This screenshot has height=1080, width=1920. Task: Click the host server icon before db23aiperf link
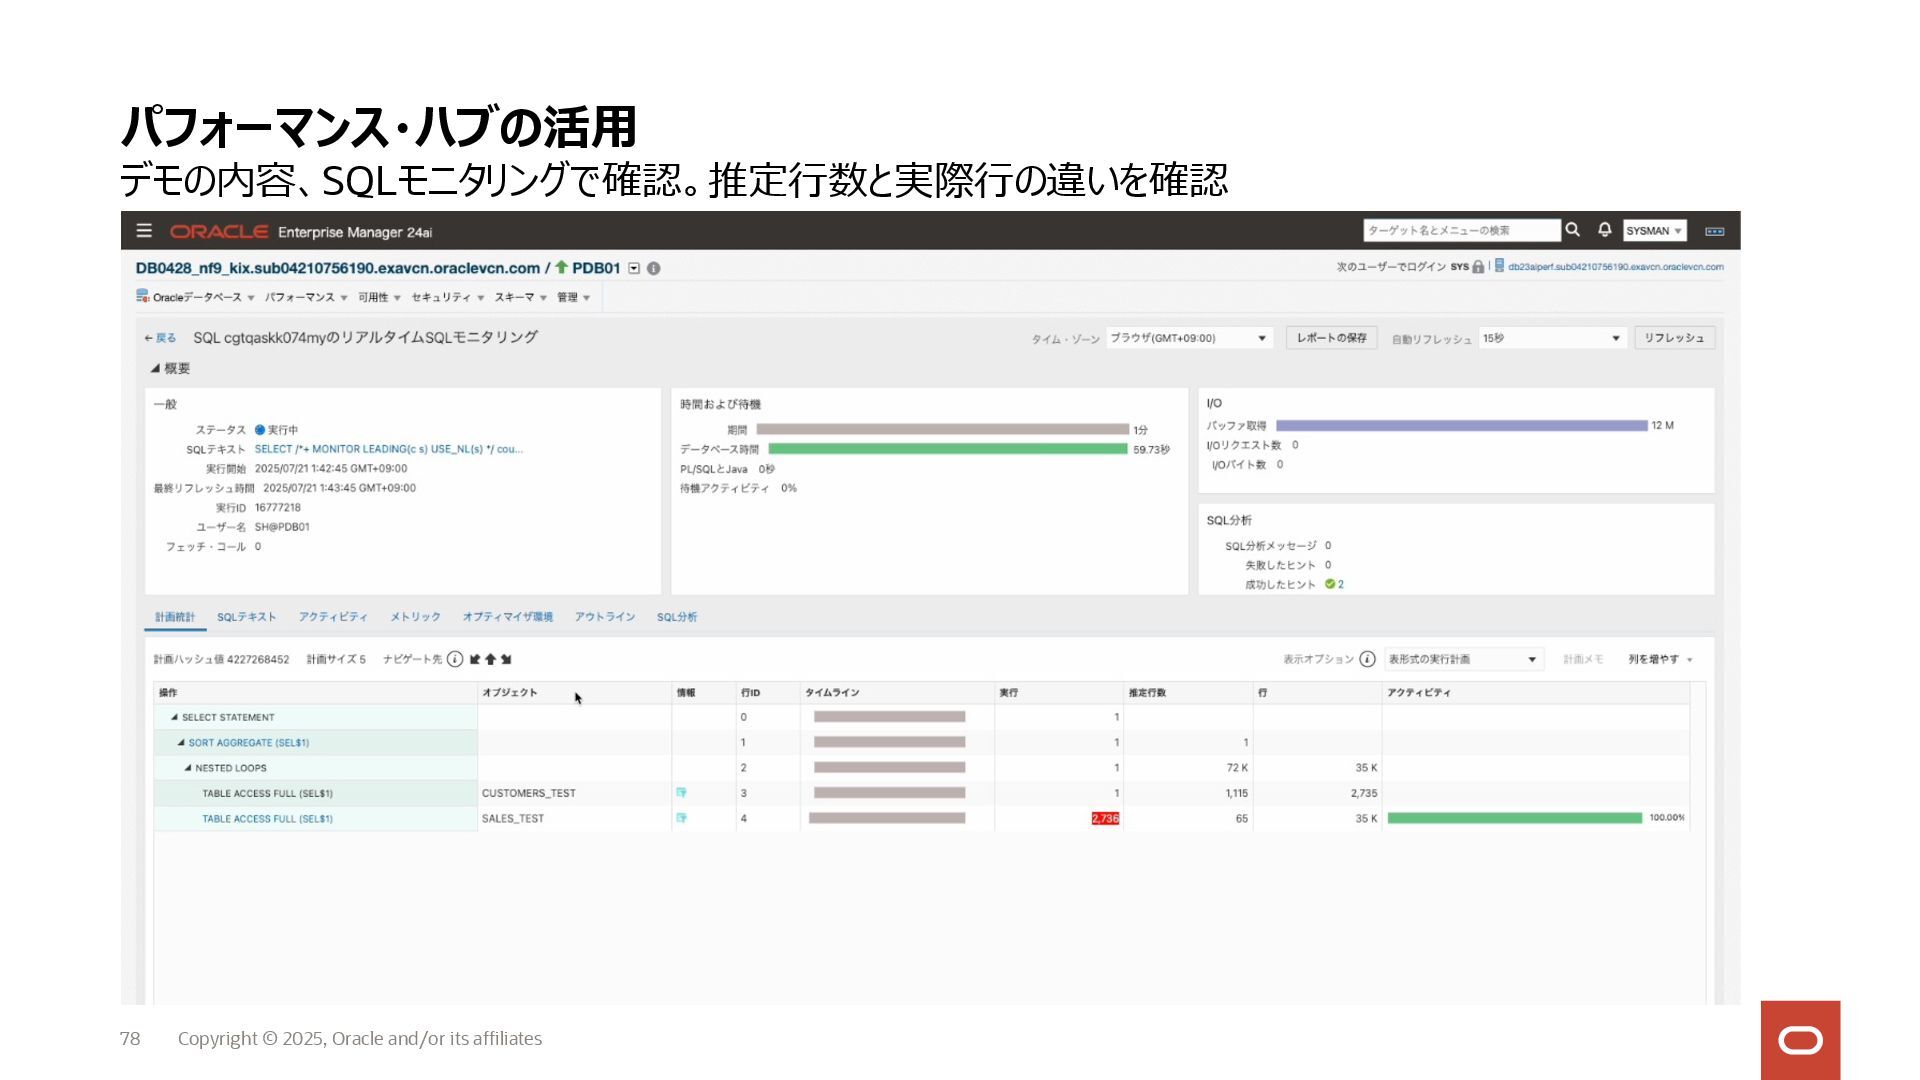pyautogui.click(x=1499, y=266)
